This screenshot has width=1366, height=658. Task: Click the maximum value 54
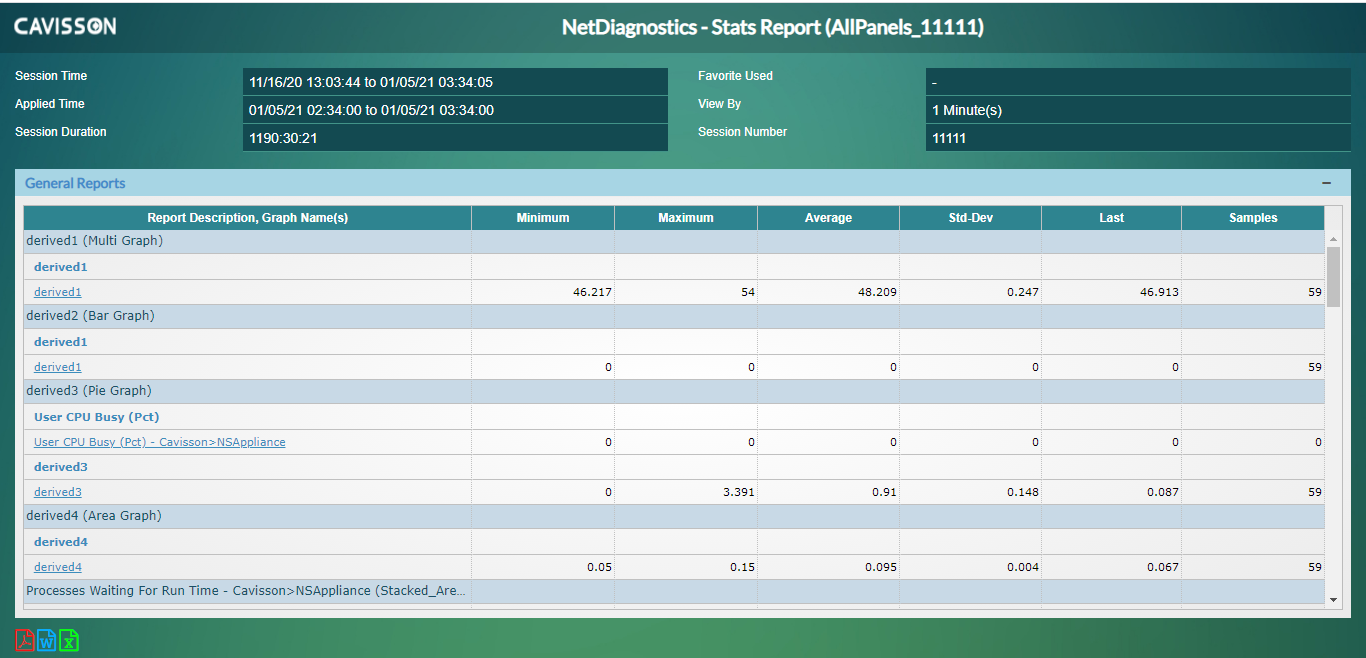[x=748, y=292]
